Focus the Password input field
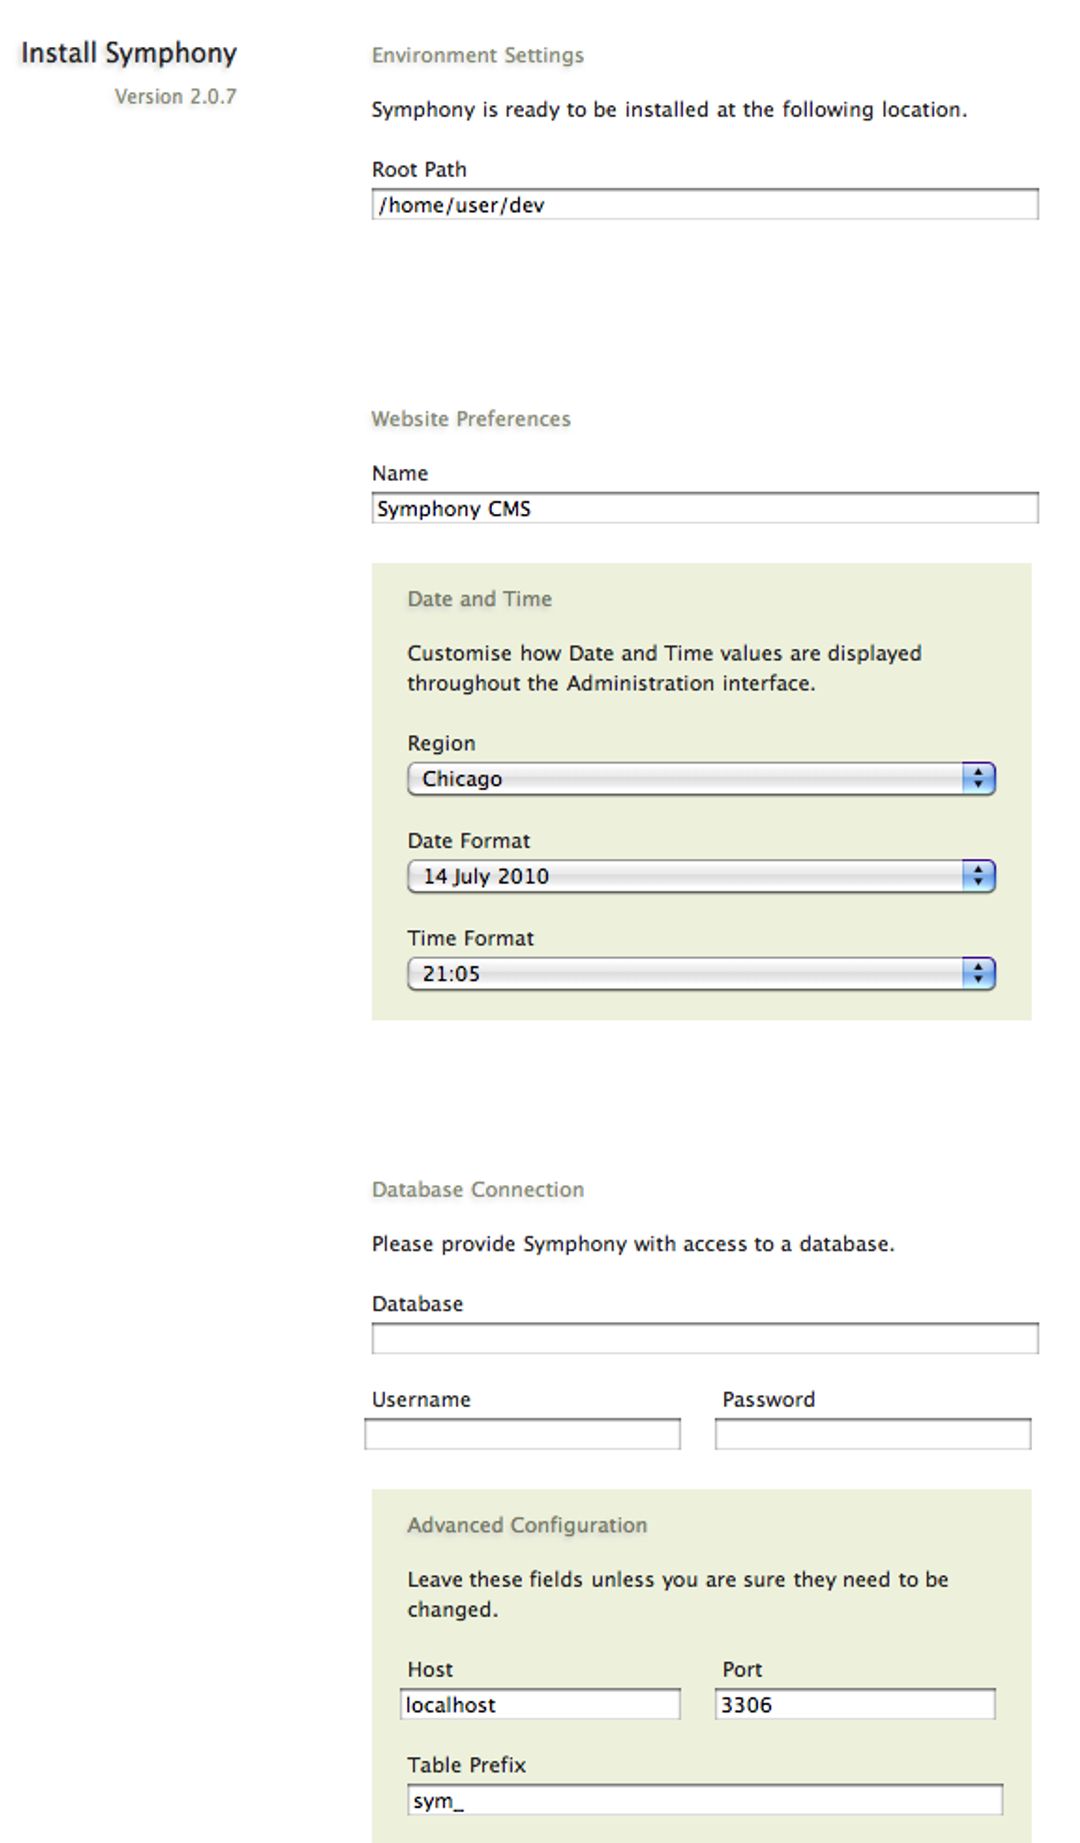1080x1843 pixels. [x=872, y=1434]
